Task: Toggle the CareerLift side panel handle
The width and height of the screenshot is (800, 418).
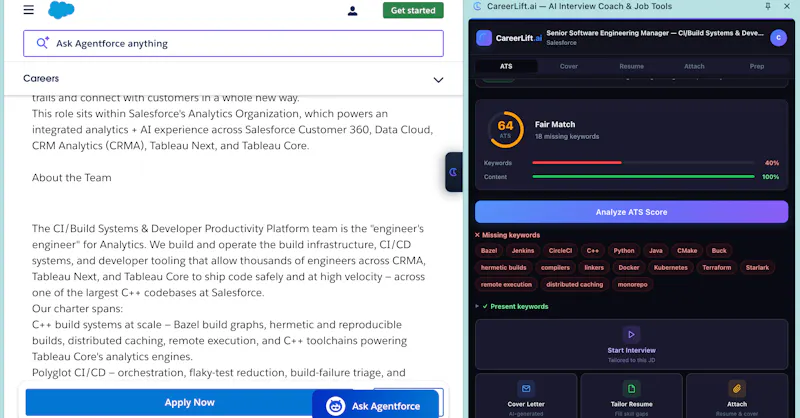Action: (453, 172)
